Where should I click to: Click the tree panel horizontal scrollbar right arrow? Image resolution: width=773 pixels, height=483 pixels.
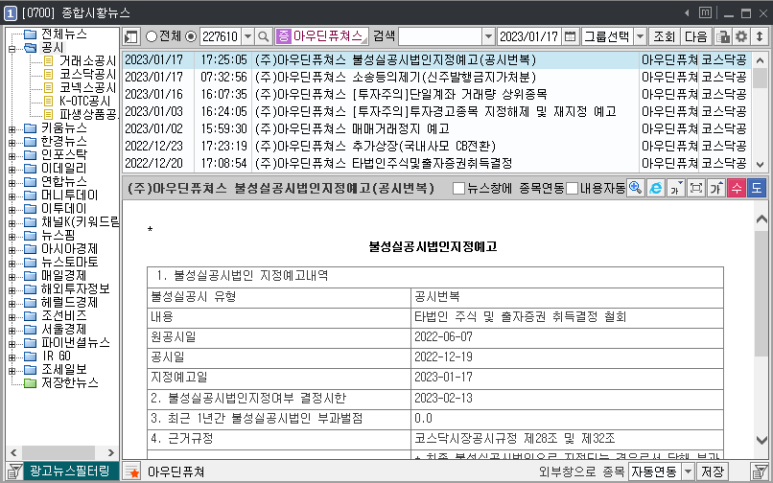(111, 452)
